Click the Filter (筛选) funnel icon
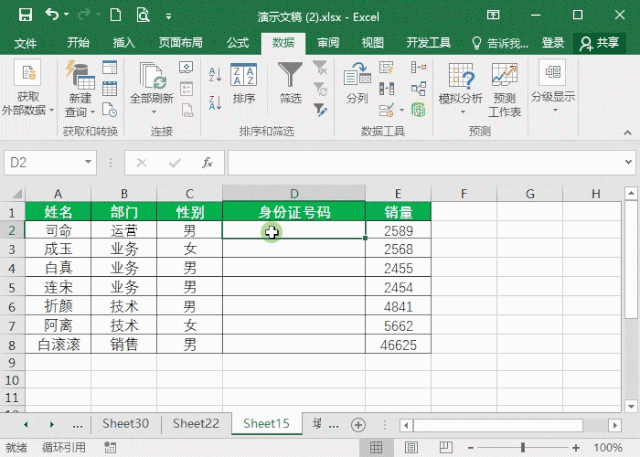Image resolution: width=640 pixels, height=457 pixels. click(290, 76)
